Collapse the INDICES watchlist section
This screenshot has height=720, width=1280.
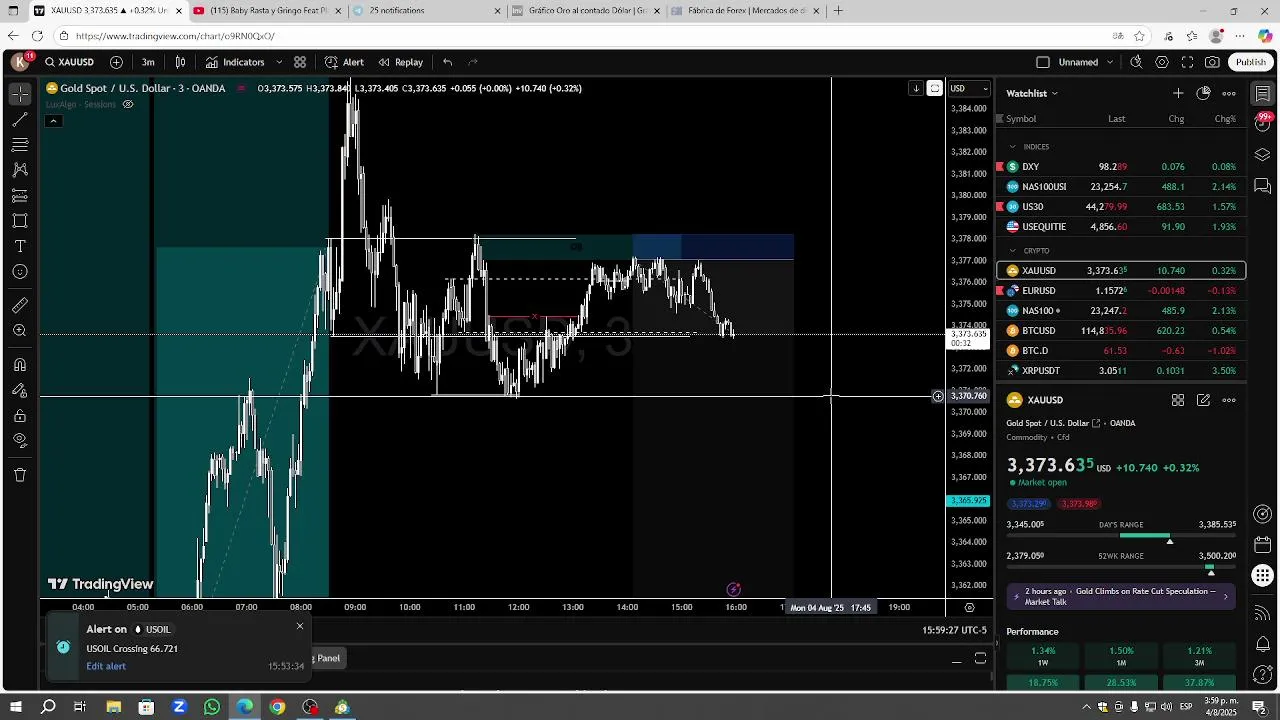click(x=1012, y=147)
